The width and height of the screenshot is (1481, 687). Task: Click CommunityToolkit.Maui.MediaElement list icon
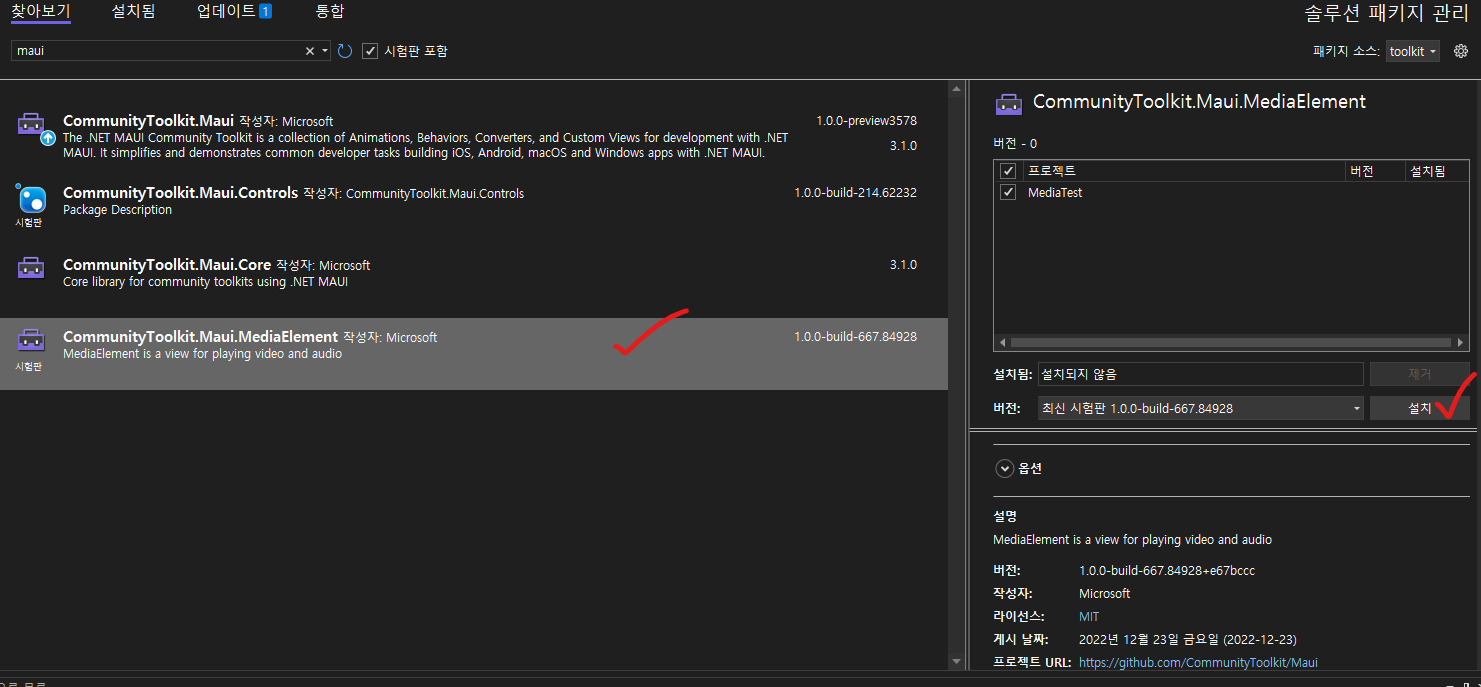click(31, 340)
